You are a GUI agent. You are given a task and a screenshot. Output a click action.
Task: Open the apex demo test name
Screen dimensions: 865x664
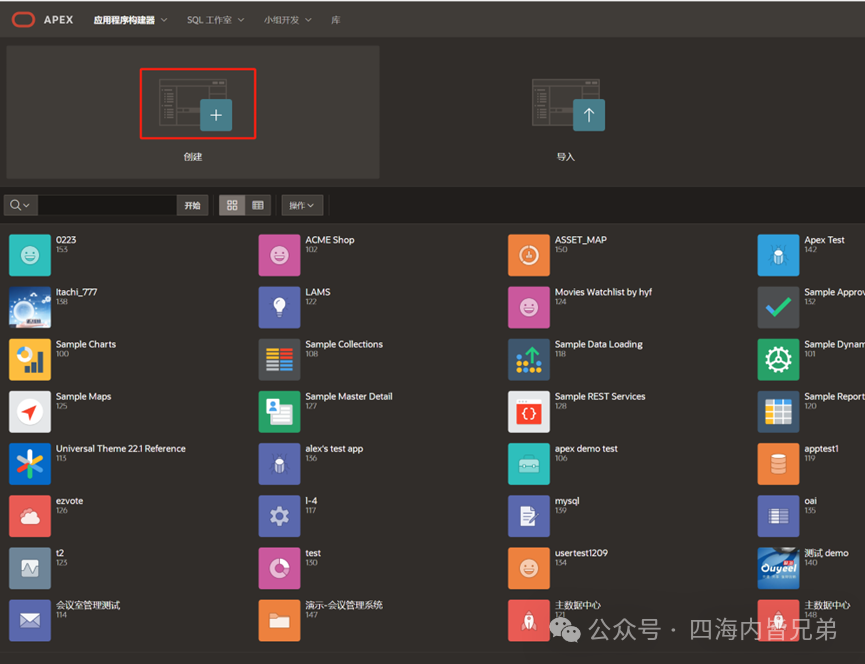(586, 448)
